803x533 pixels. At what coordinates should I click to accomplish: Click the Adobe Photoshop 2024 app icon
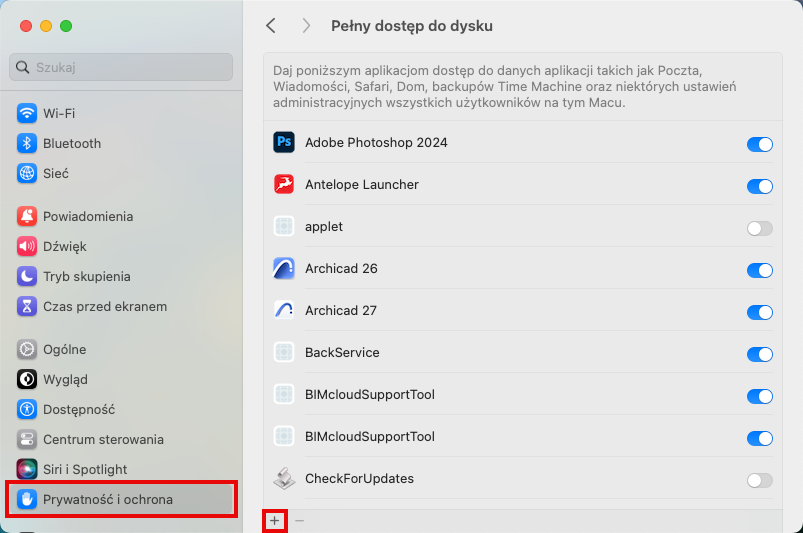tap(284, 142)
